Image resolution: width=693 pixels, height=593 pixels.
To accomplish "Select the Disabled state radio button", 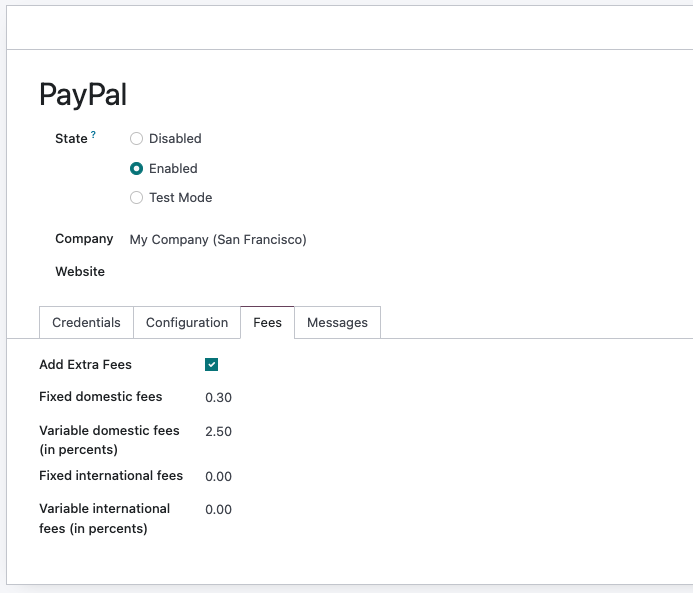I will pyautogui.click(x=136, y=139).
